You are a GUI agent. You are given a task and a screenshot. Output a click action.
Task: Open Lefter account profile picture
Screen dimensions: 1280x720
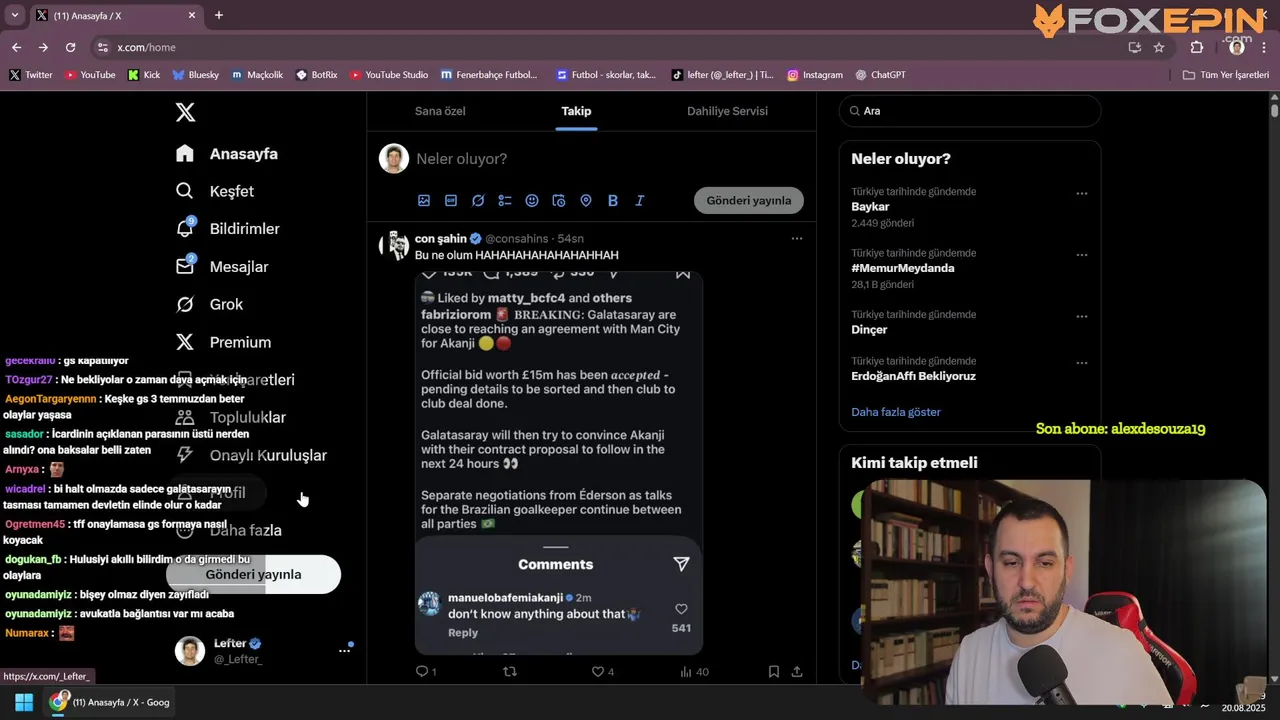click(190, 651)
